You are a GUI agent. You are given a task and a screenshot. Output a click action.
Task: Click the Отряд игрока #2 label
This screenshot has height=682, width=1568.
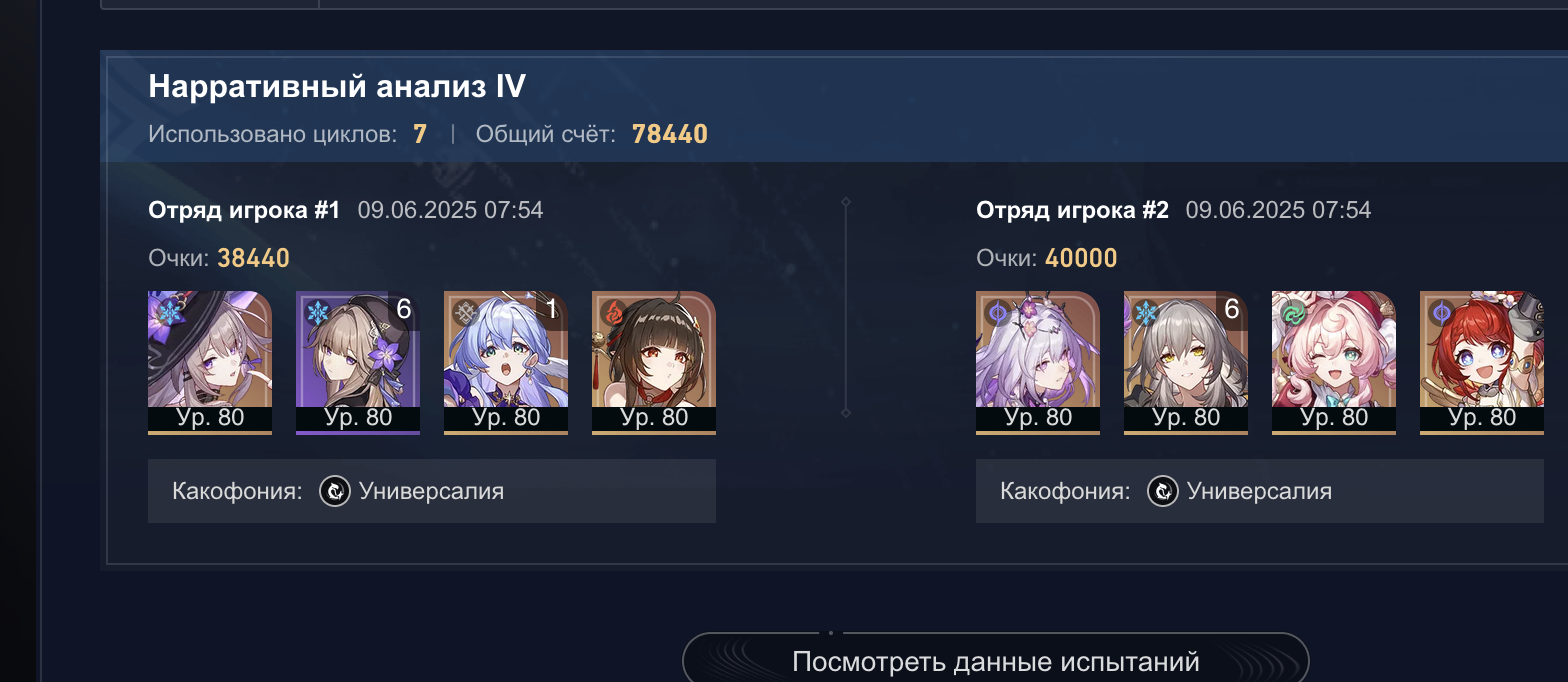pyautogui.click(x=1072, y=210)
